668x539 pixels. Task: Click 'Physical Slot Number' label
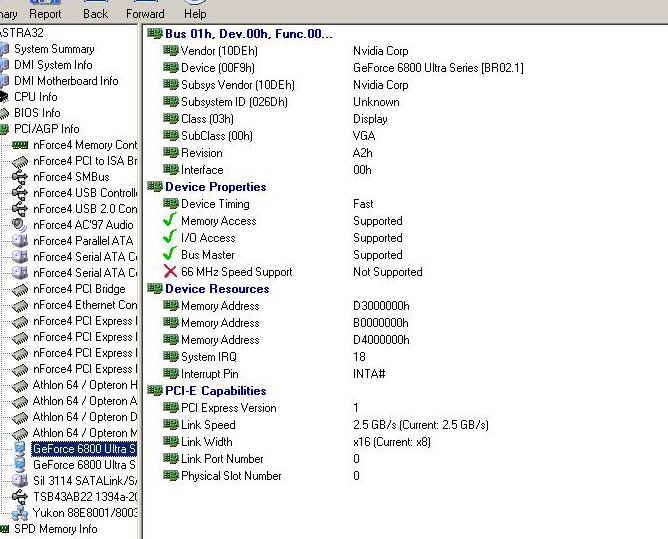[x=231, y=476]
